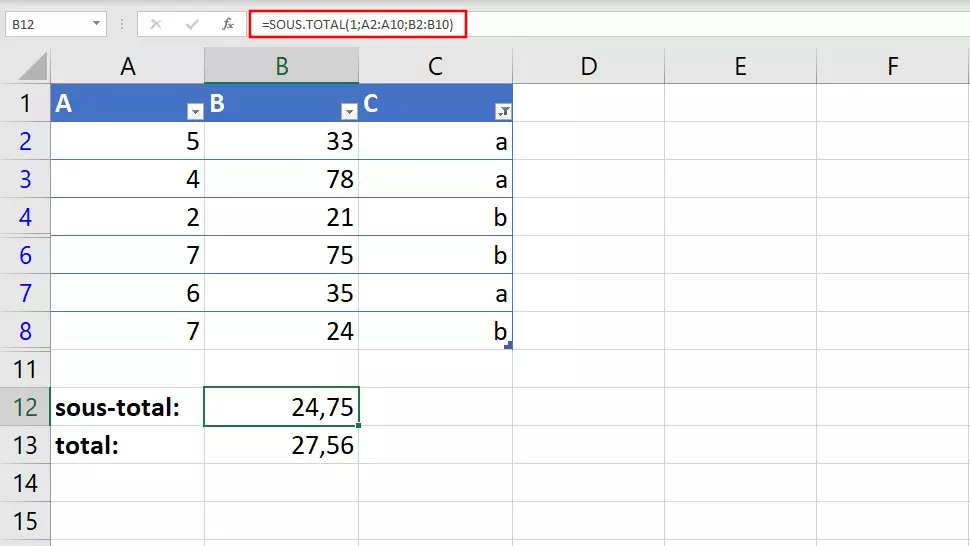The image size is (970, 546).
Task: Click the Cancel (X) formula bar icon
Action: 155,24
